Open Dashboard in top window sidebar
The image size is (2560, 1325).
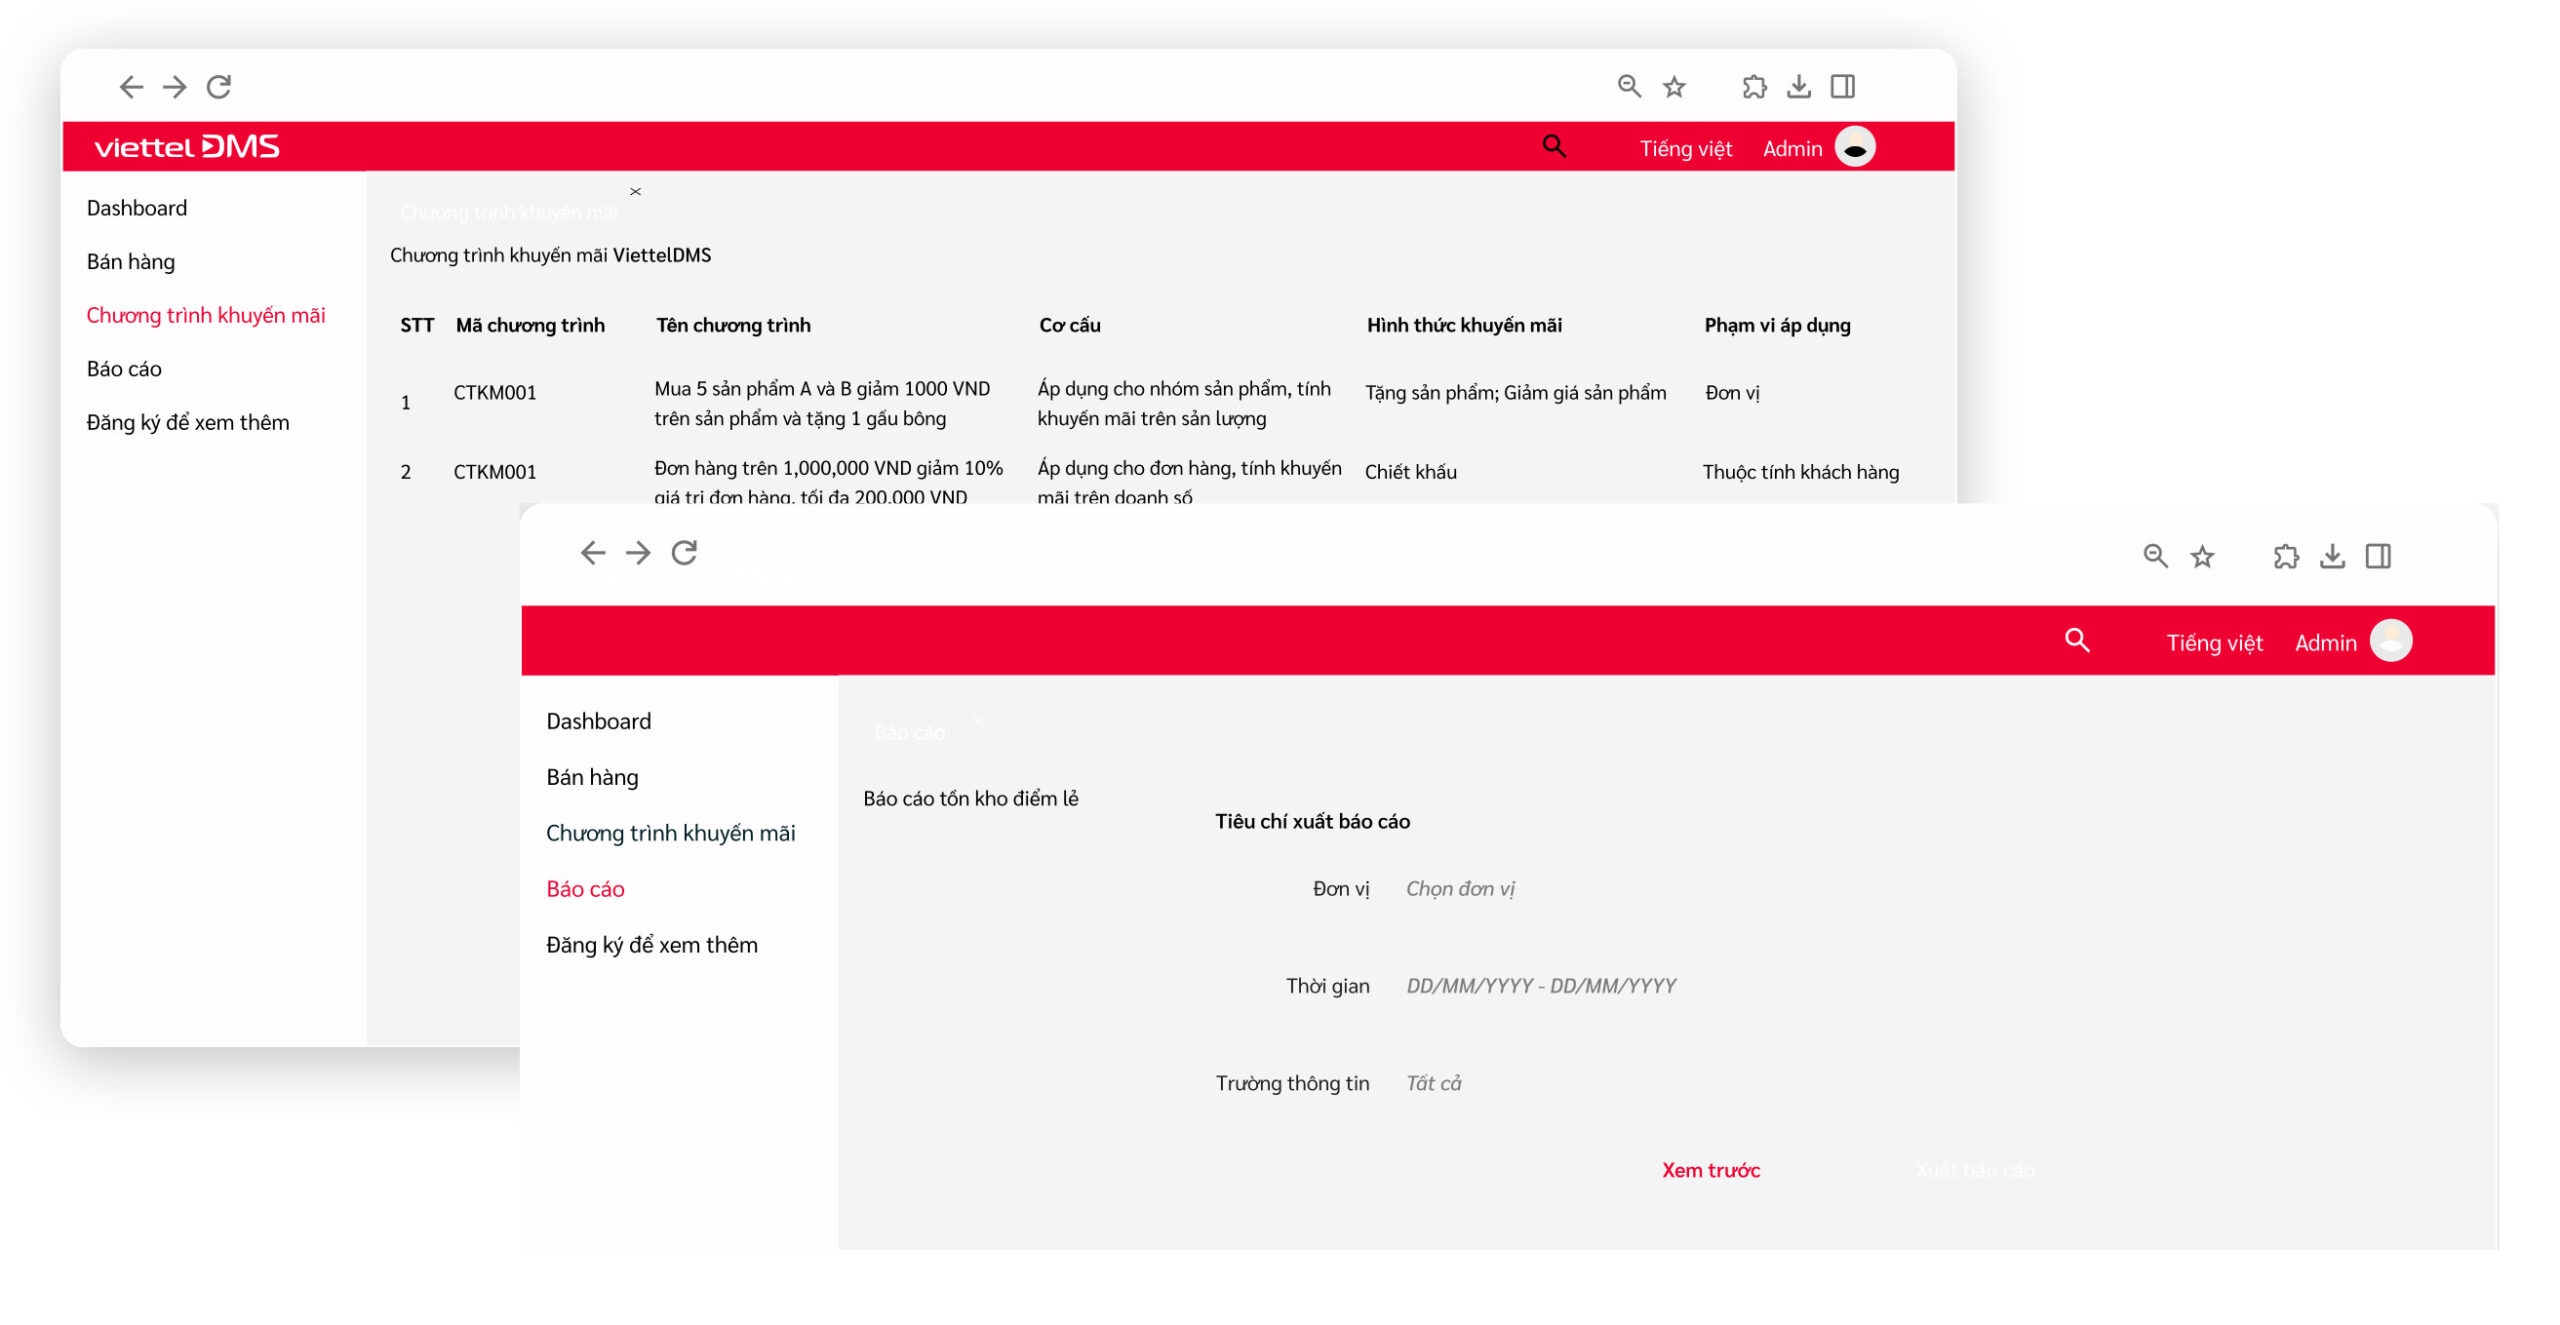pos(137,208)
